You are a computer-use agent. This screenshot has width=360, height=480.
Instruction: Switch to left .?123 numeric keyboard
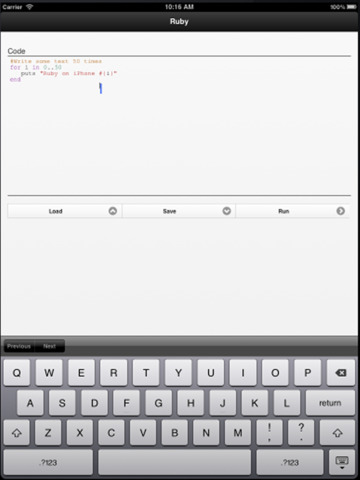pos(48,462)
